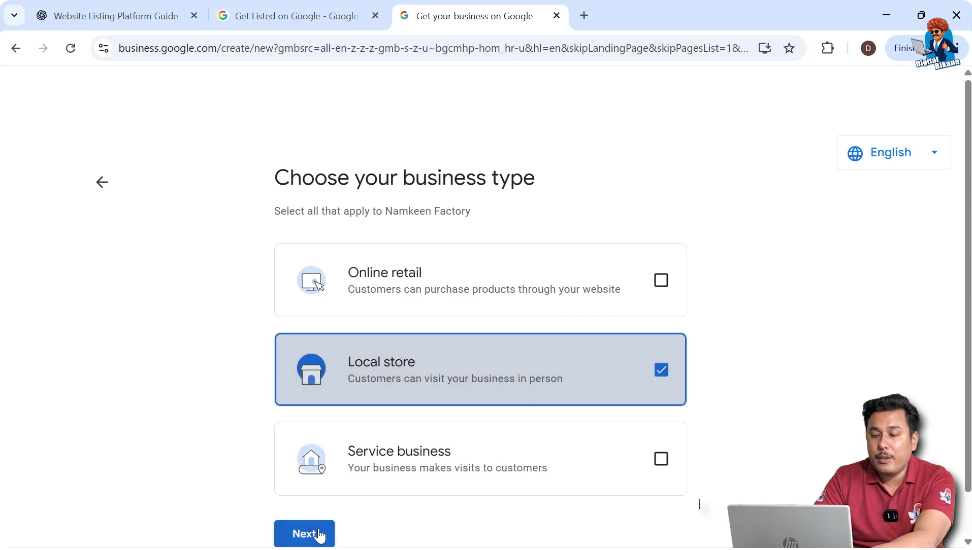Minimize the browser window
The height and width of the screenshot is (550, 972).
point(886,15)
